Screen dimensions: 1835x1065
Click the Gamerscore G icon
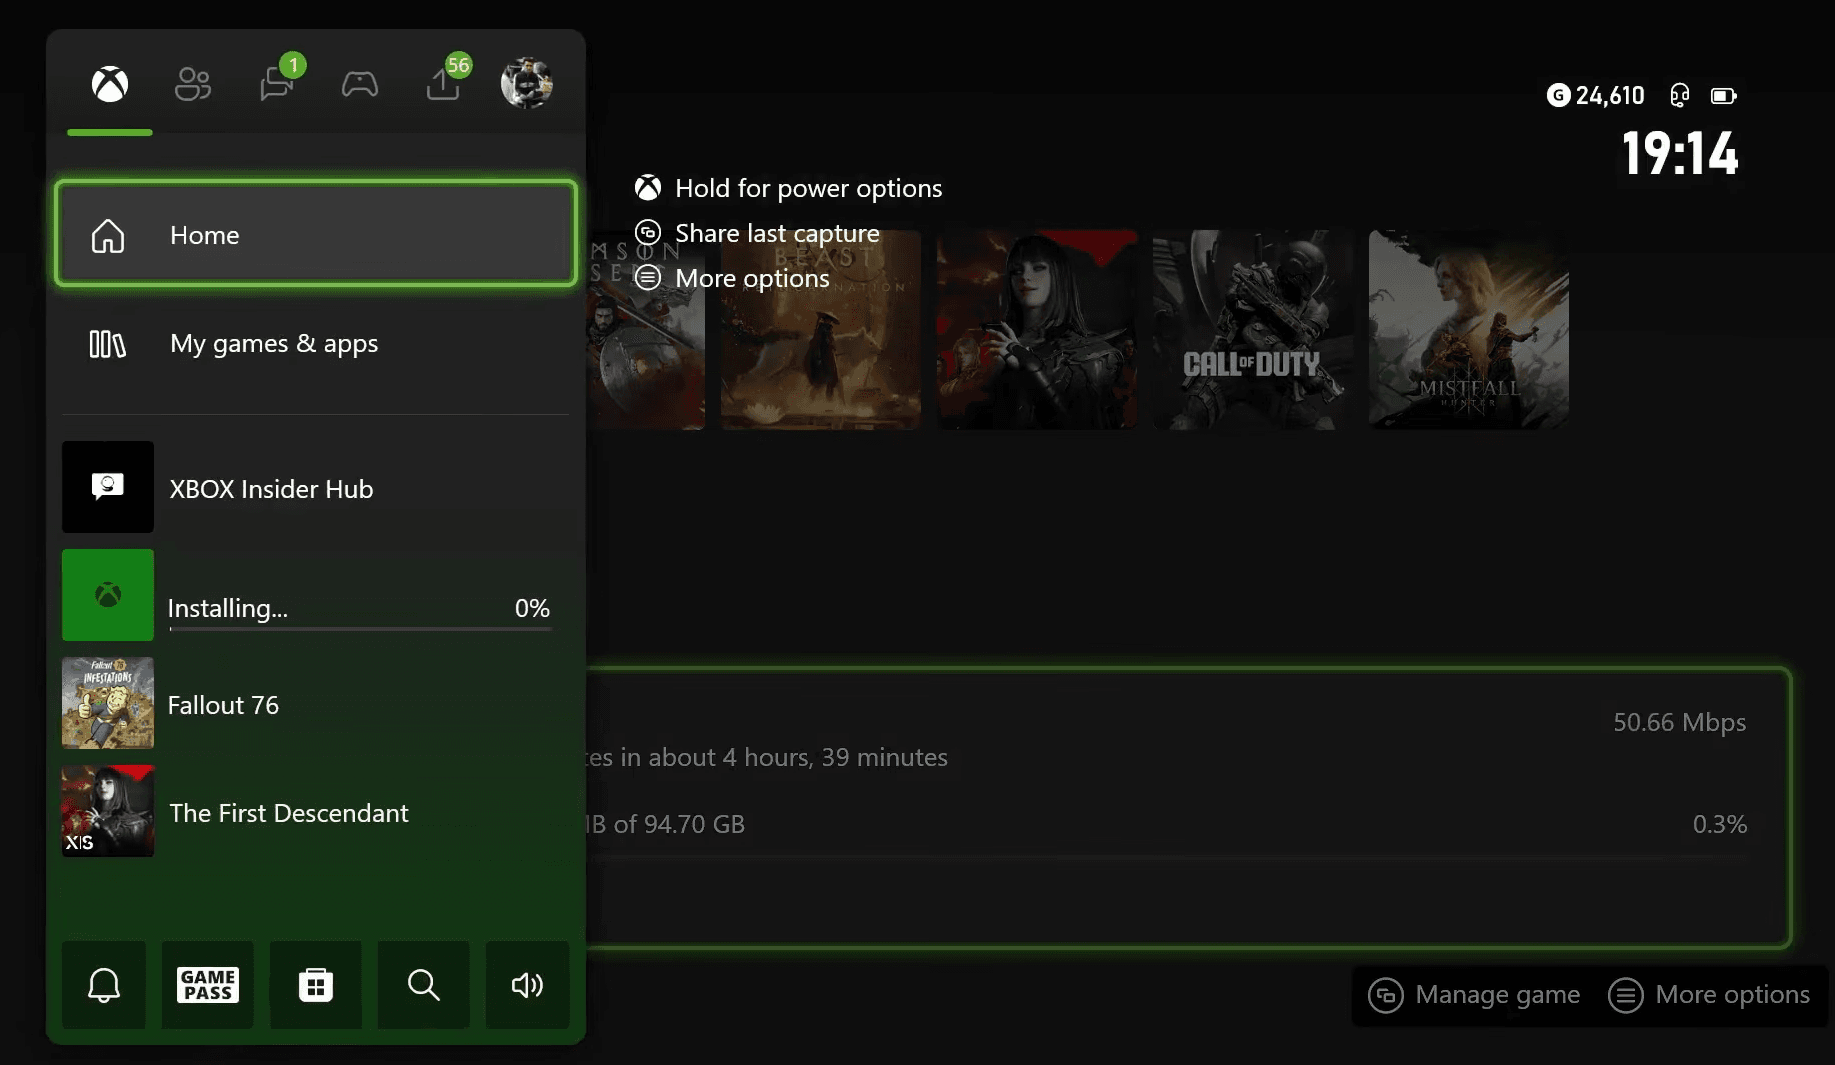tap(1558, 95)
